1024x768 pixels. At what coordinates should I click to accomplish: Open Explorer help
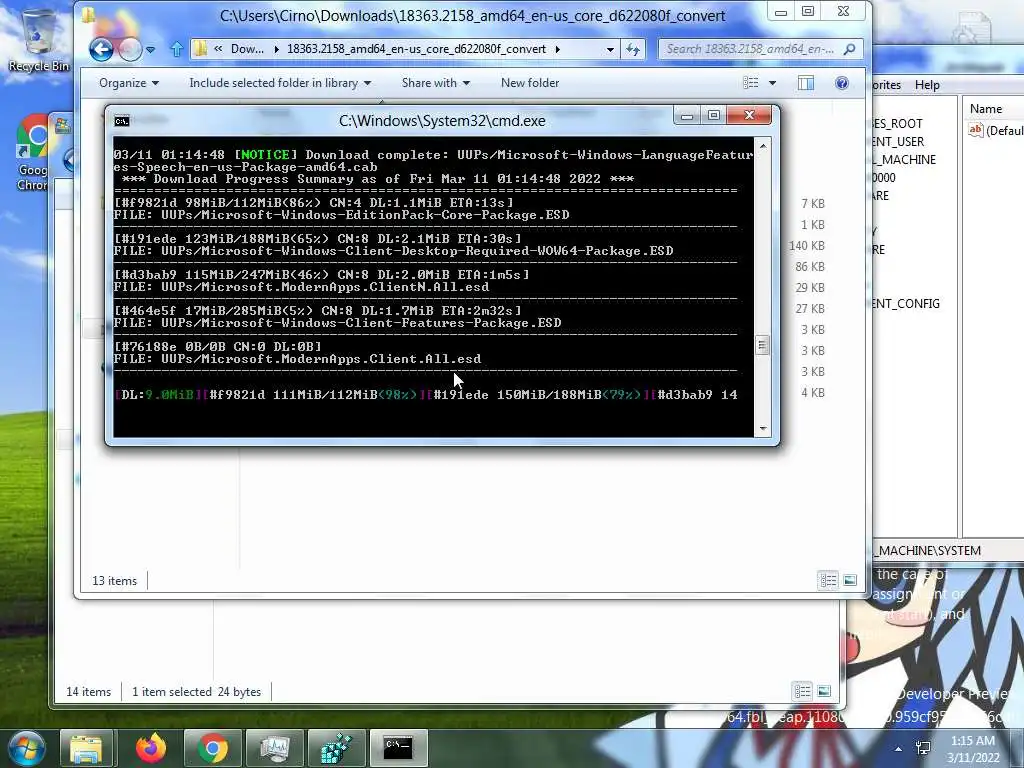click(x=842, y=83)
